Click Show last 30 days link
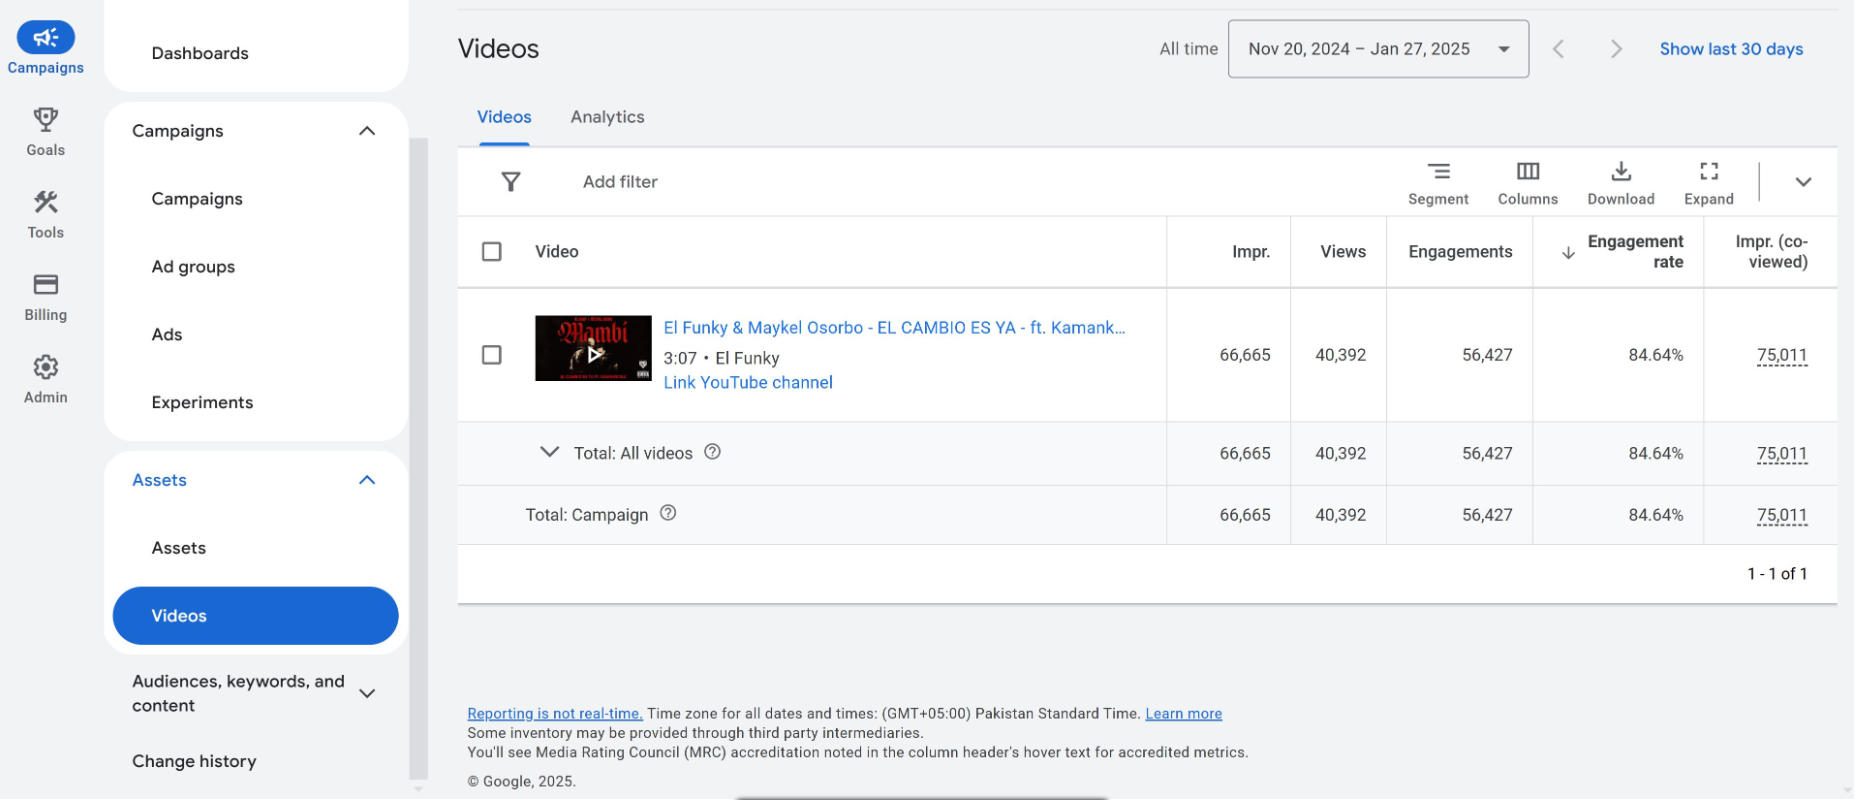This screenshot has height=800, width=1856. 1730,49
